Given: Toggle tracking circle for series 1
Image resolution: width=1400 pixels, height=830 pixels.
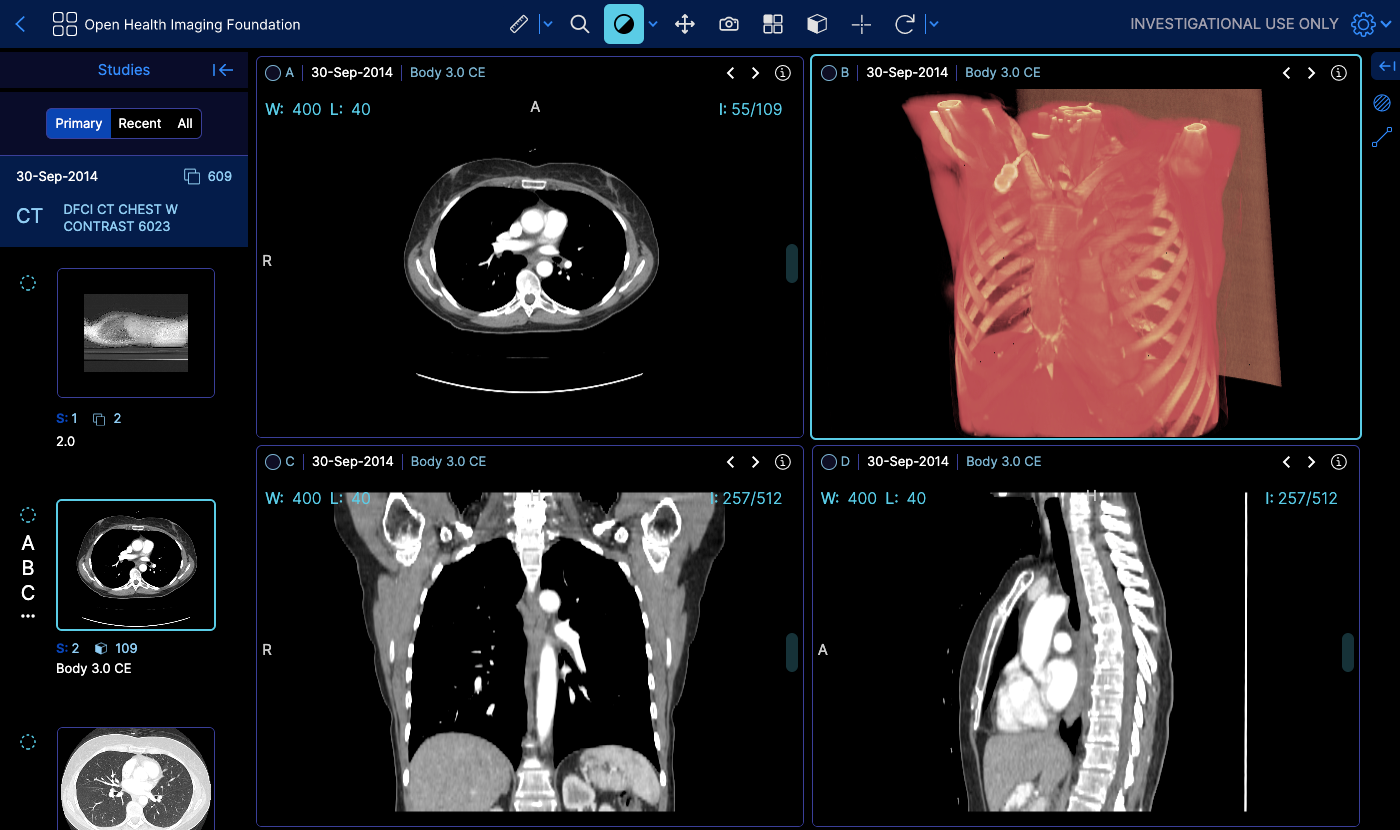Looking at the screenshot, I should click(28, 283).
